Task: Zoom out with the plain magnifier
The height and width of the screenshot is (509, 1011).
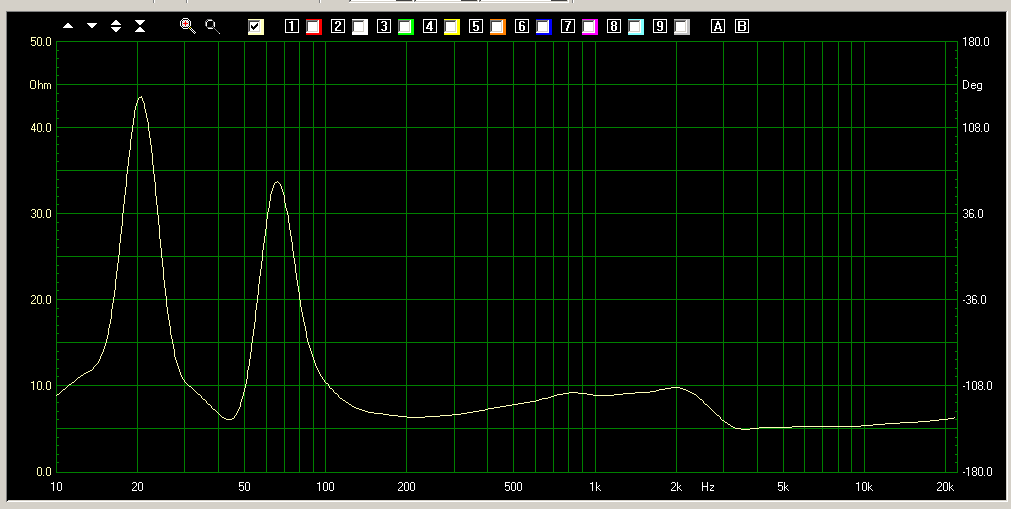Action: (x=212, y=26)
